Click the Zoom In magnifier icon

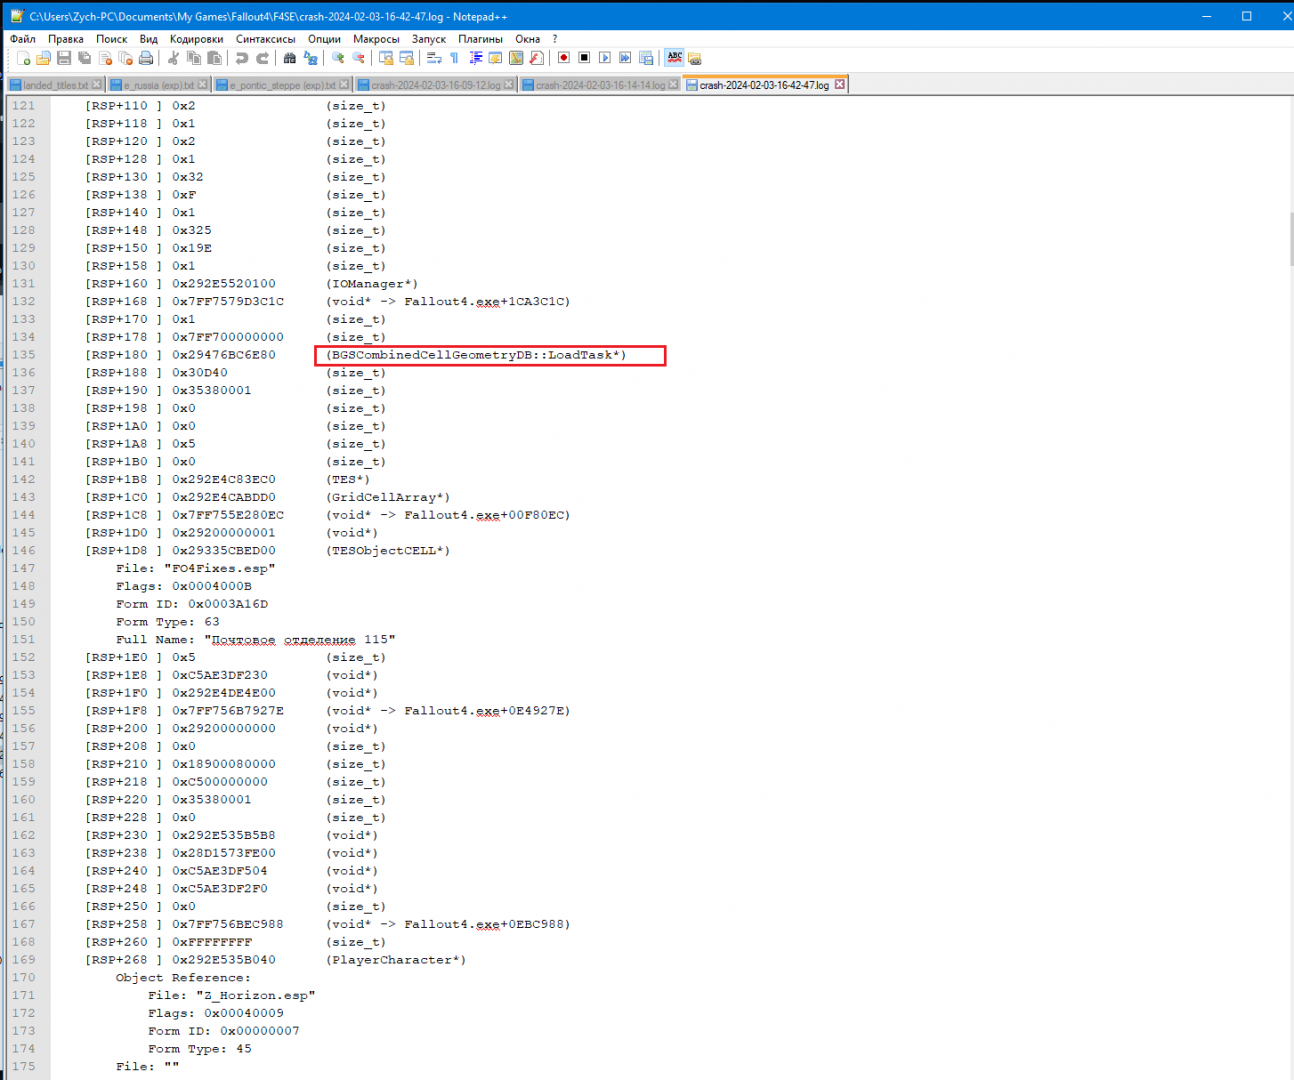[338, 58]
